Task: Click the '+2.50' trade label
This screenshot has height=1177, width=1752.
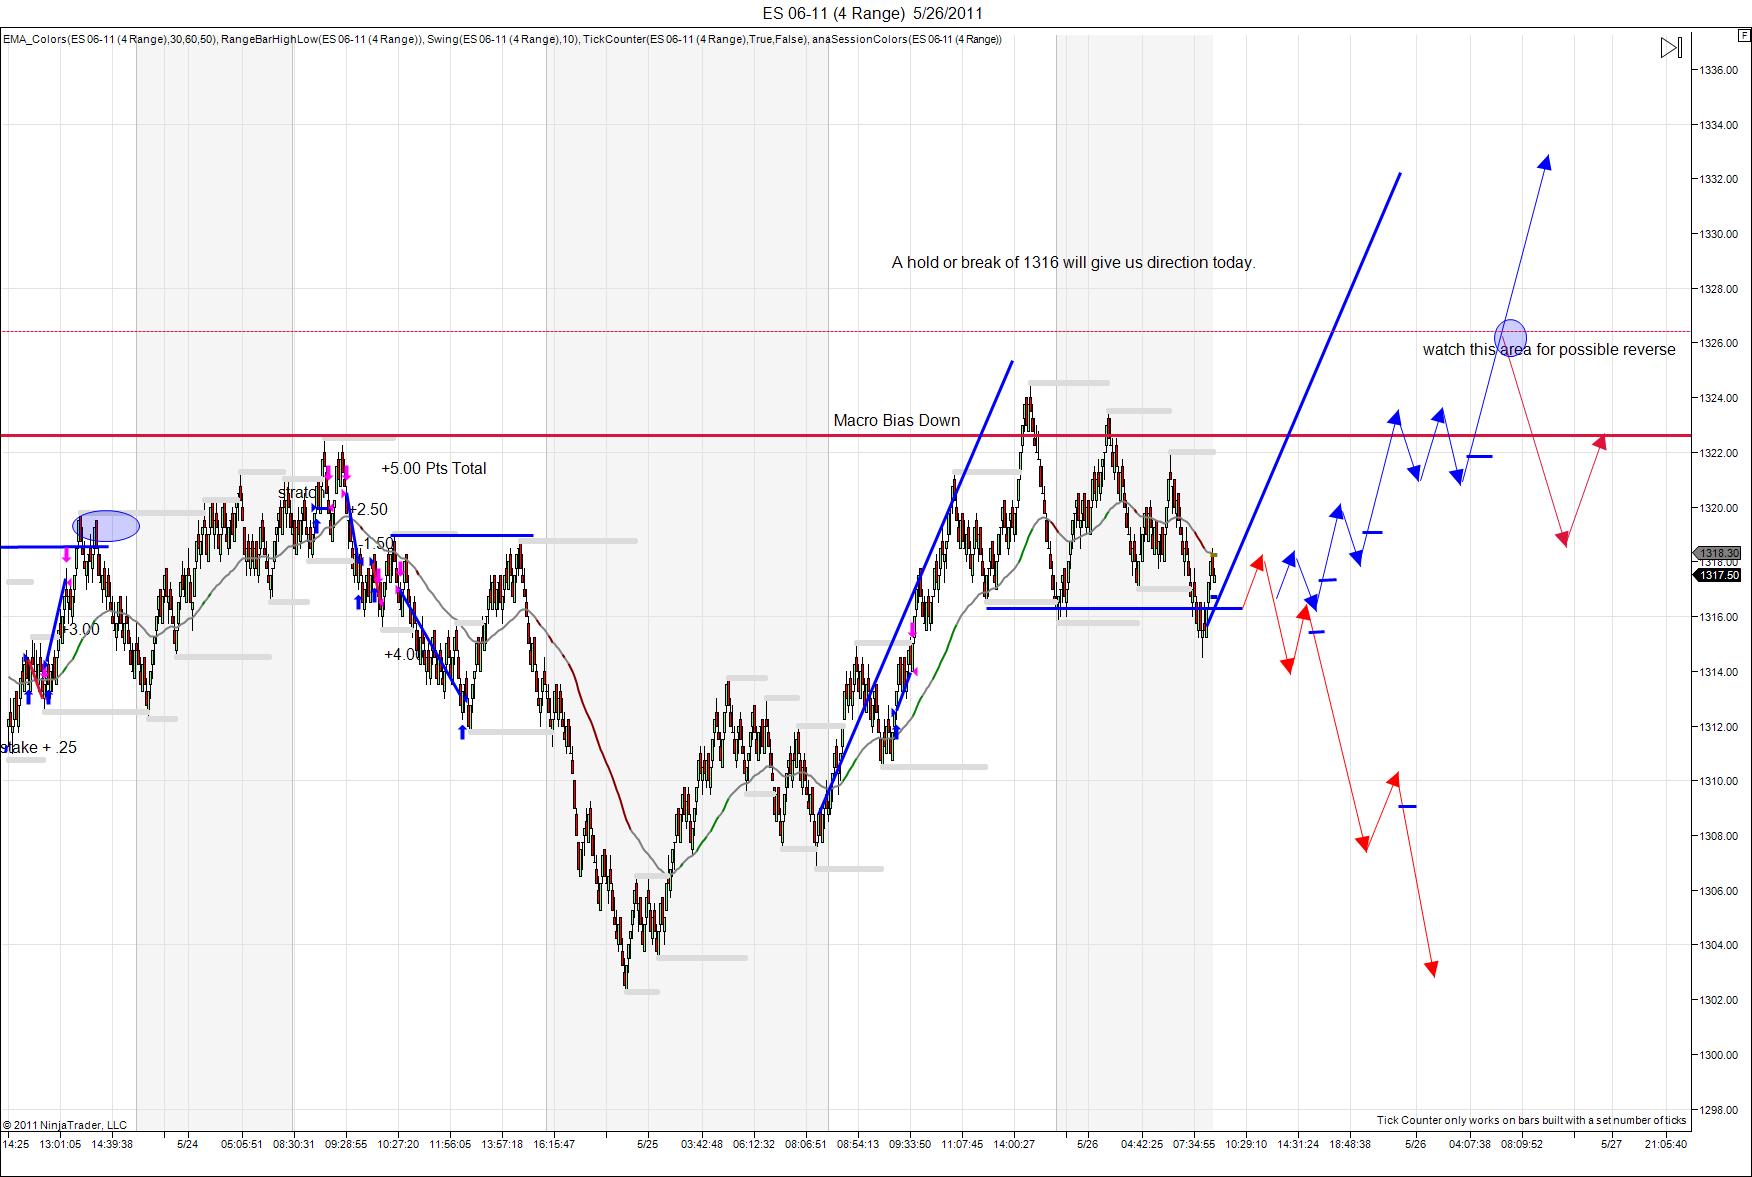Action: (x=368, y=510)
